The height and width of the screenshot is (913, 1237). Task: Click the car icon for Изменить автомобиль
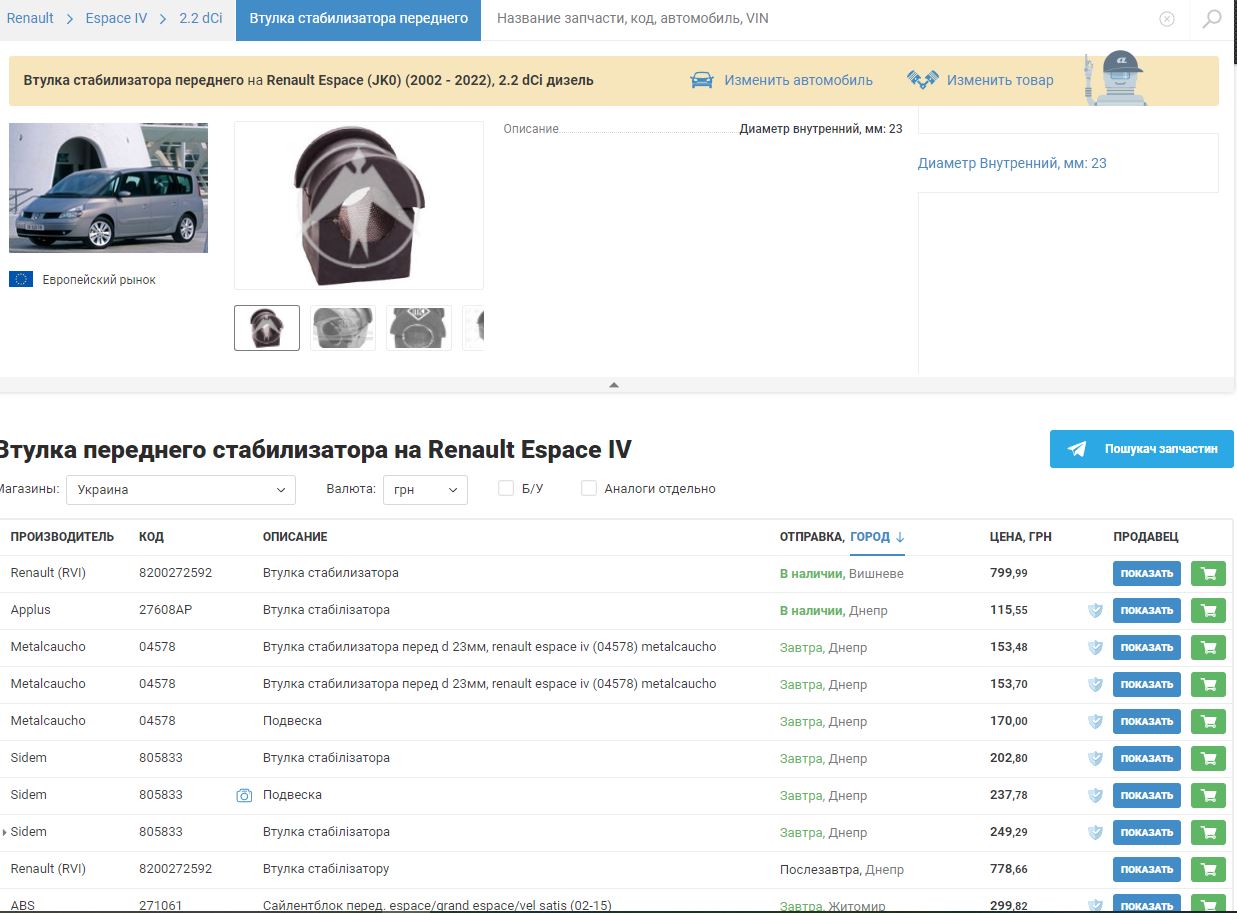click(x=702, y=80)
